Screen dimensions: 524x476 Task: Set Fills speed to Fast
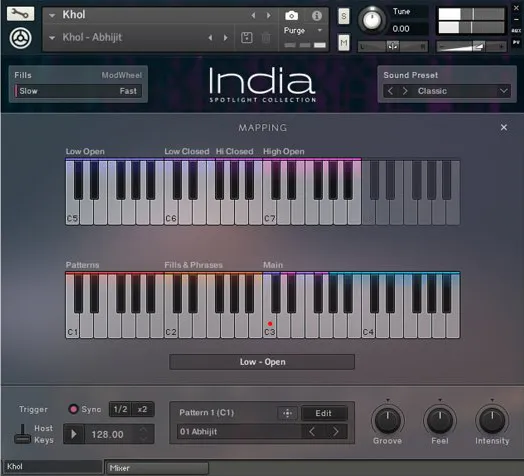click(x=128, y=91)
